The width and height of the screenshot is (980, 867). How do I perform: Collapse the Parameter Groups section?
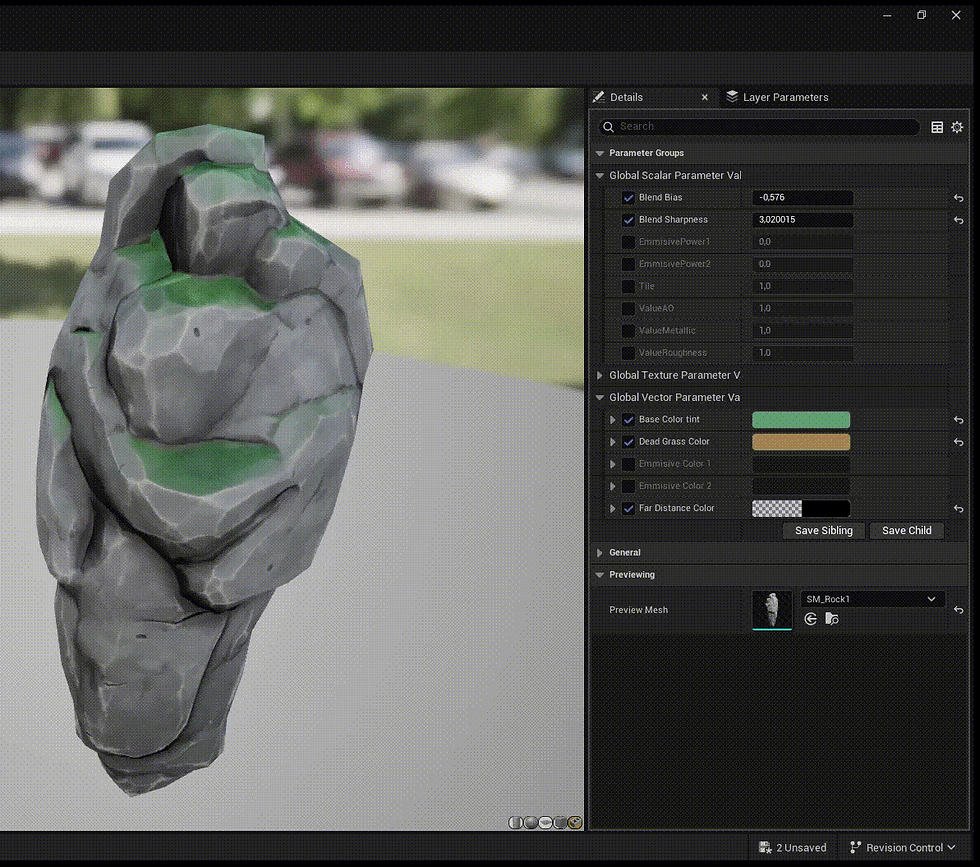(600, 153)
